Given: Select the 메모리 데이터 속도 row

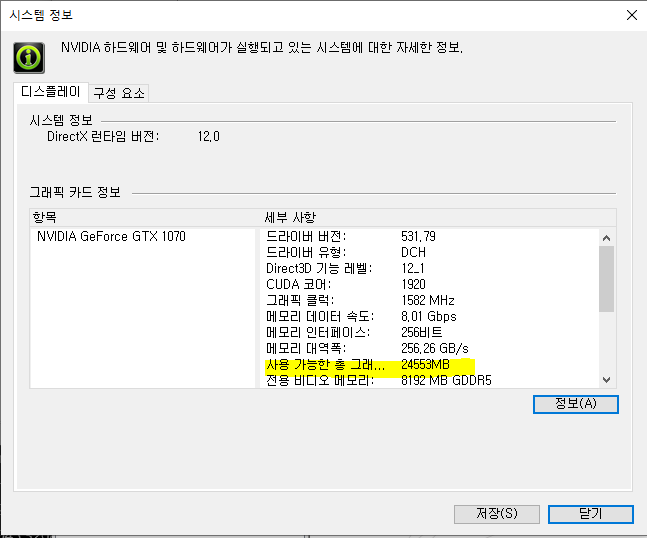Looking at the screenshot, I should (x=429, y=316).
